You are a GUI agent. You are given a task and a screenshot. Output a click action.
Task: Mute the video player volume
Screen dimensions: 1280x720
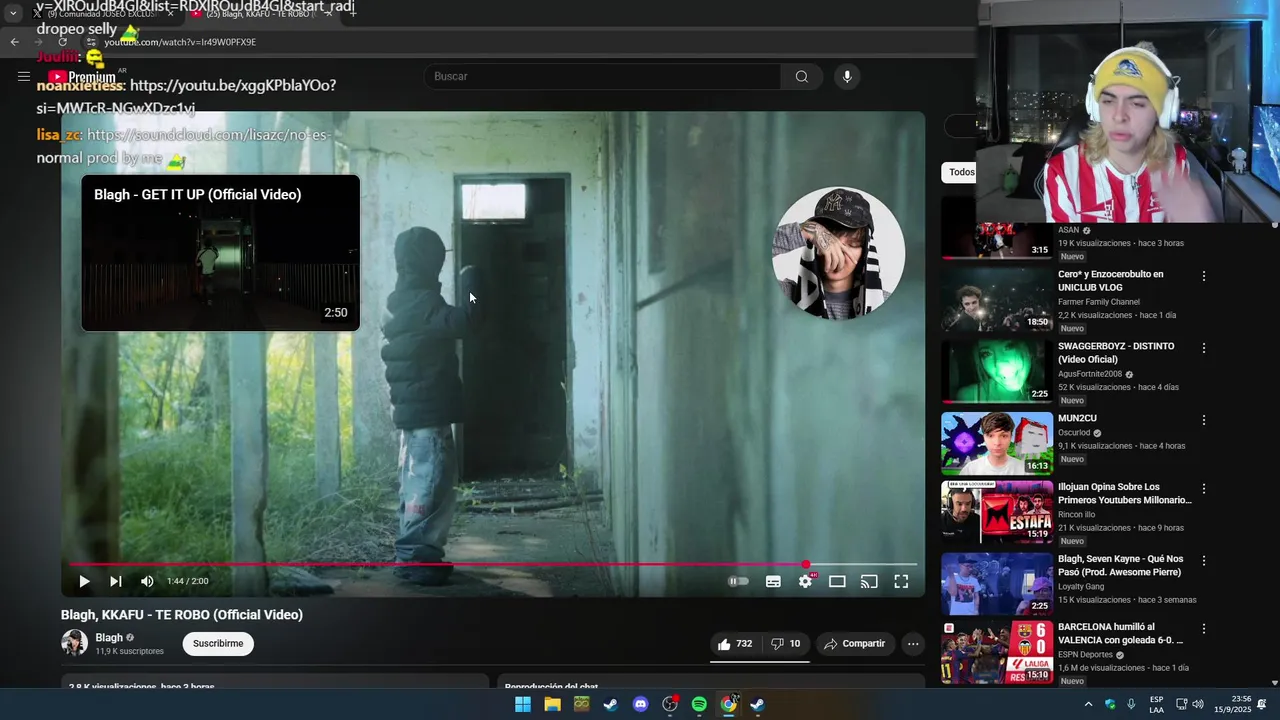[147, 581]
